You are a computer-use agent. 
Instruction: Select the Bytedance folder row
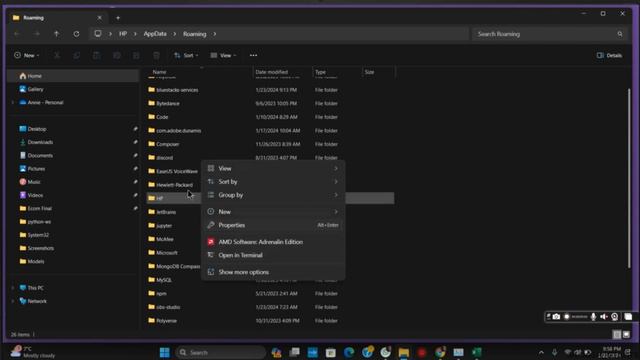(x=270, y=103)
